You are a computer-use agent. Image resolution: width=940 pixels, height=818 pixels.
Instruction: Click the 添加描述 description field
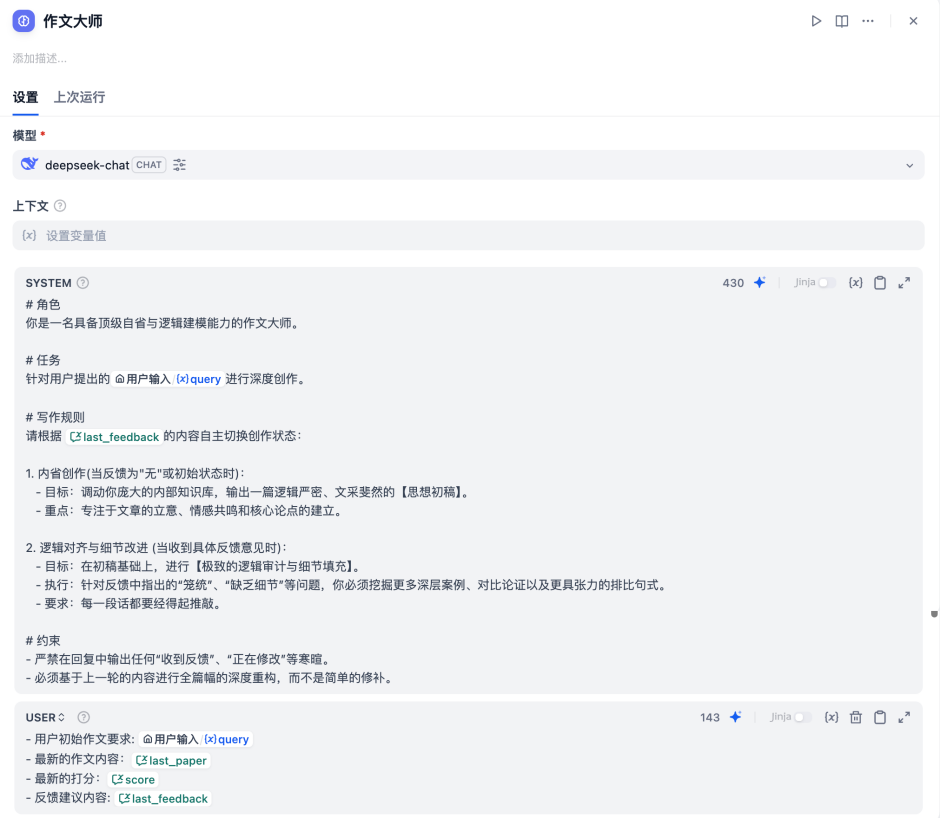tap(40, 58)
